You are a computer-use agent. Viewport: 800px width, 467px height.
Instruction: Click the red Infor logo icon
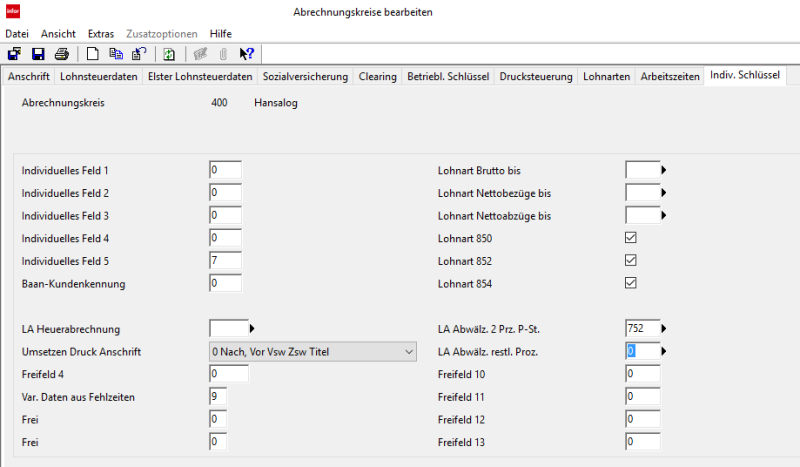point(13,11)
